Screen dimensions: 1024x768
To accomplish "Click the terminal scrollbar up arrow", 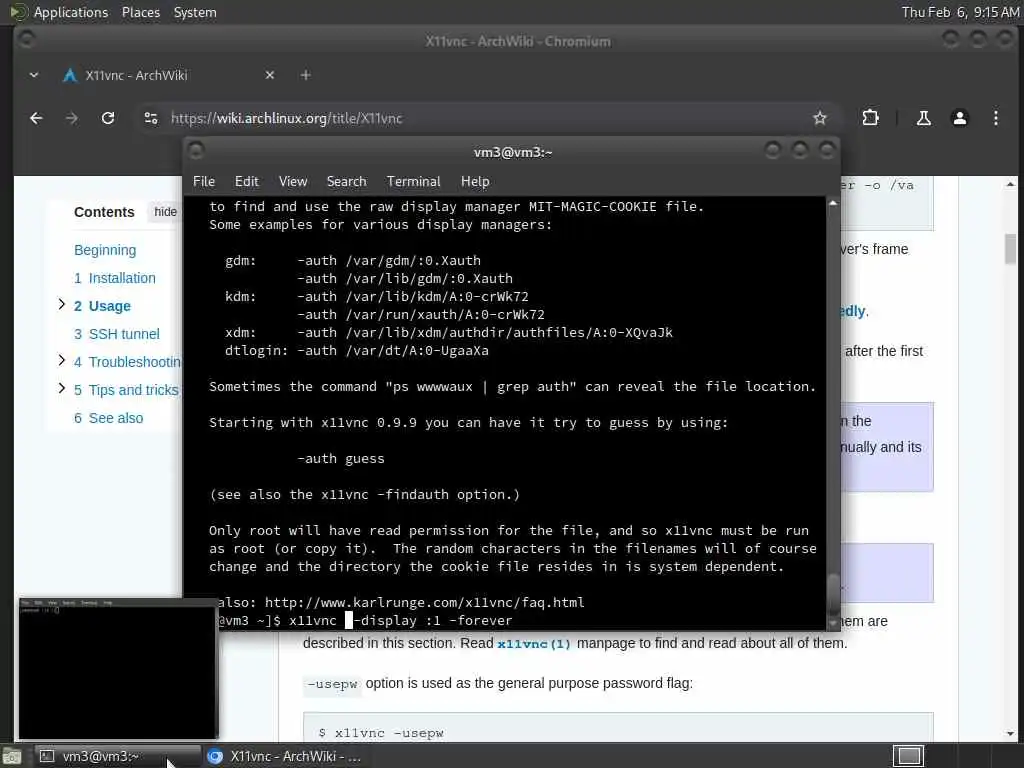I will tap(833, 204).
